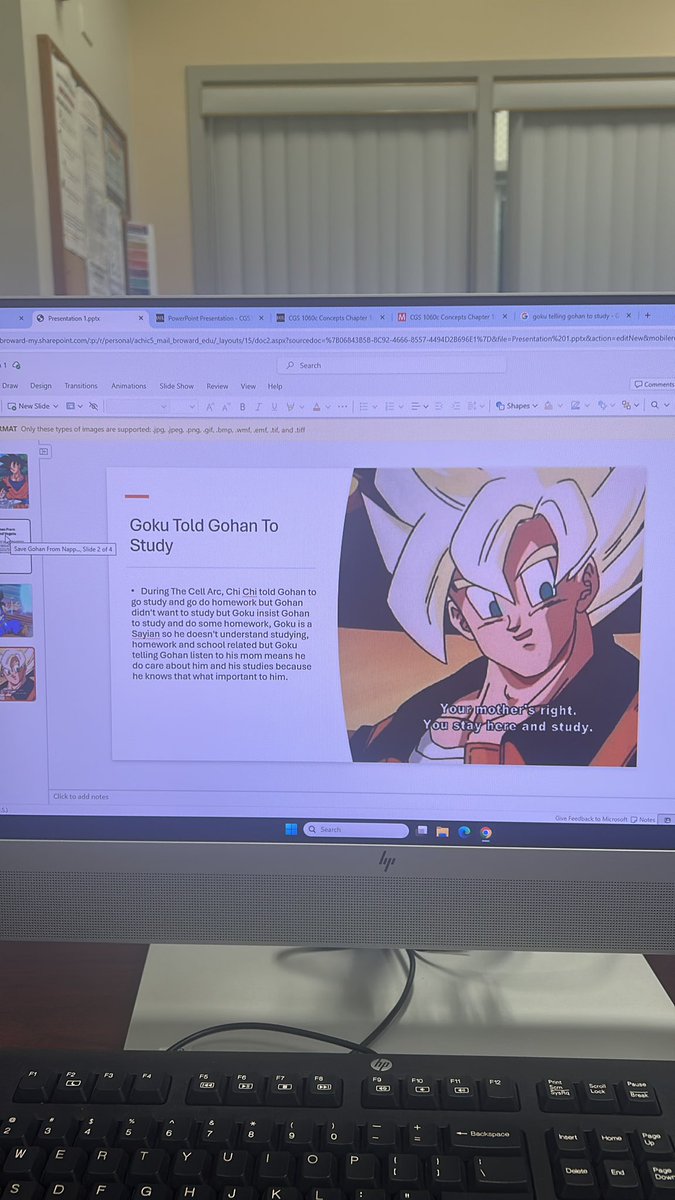Close the Presentation 1.pptx browser tab
The height and width of the screenshot is (1200, 675).
click(x=139, y=318)
